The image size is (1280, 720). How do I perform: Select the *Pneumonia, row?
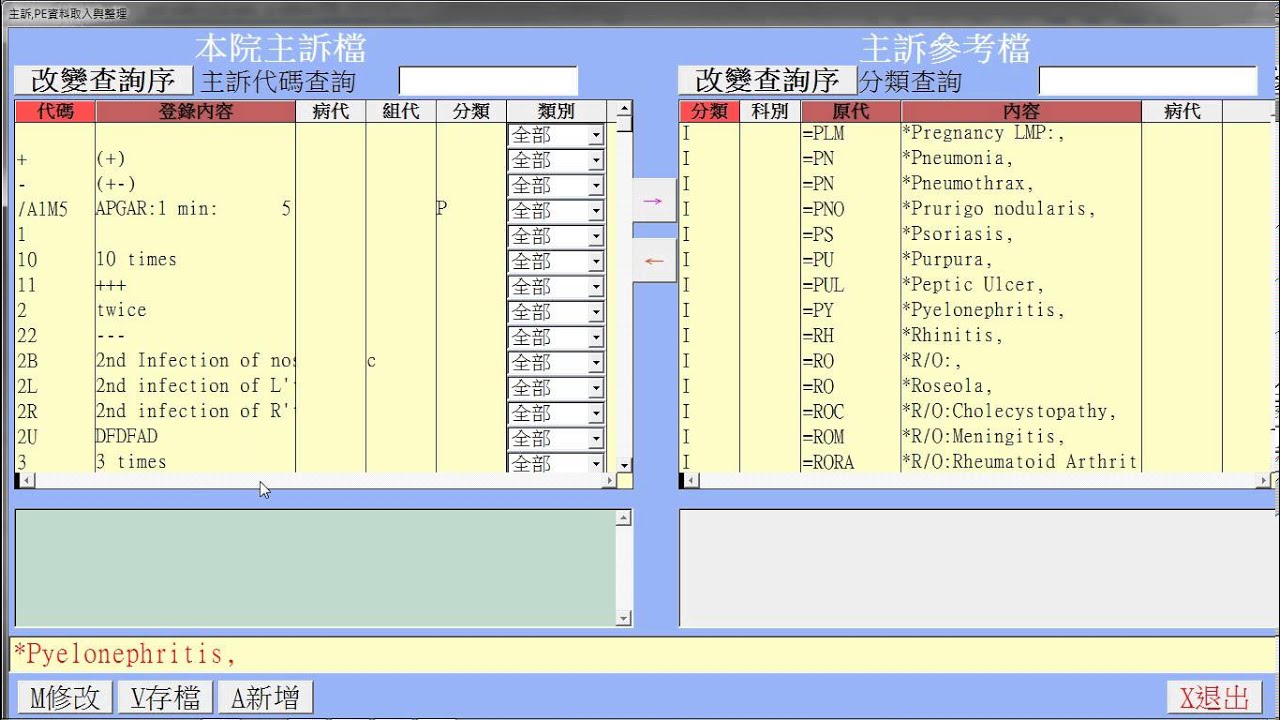[x=975, y=158]
